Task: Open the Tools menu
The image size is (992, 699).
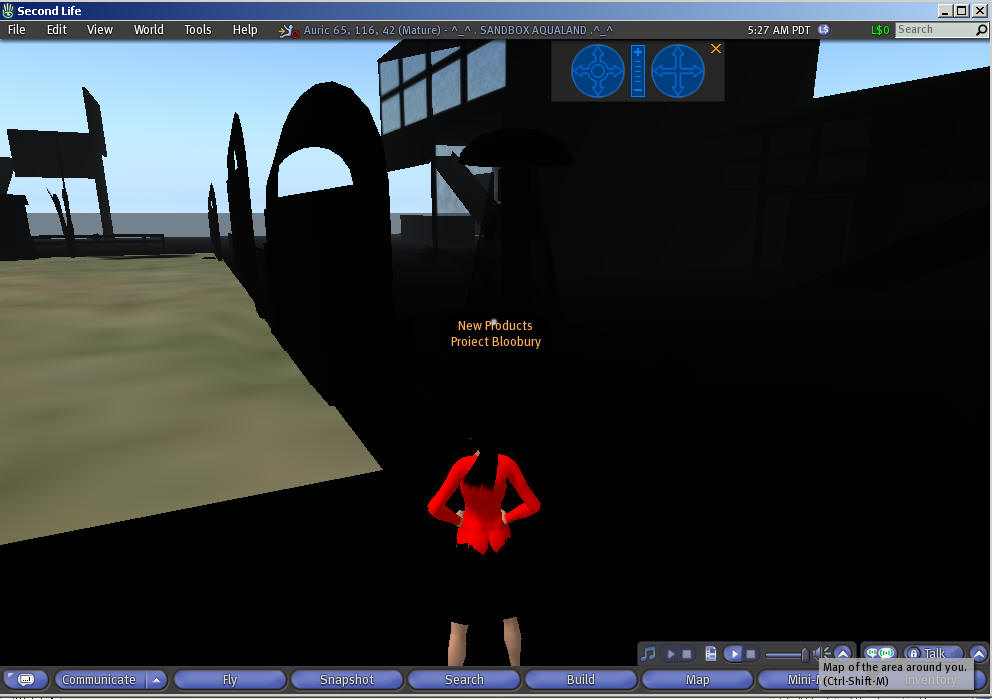Action: click(x=197, y=30)
